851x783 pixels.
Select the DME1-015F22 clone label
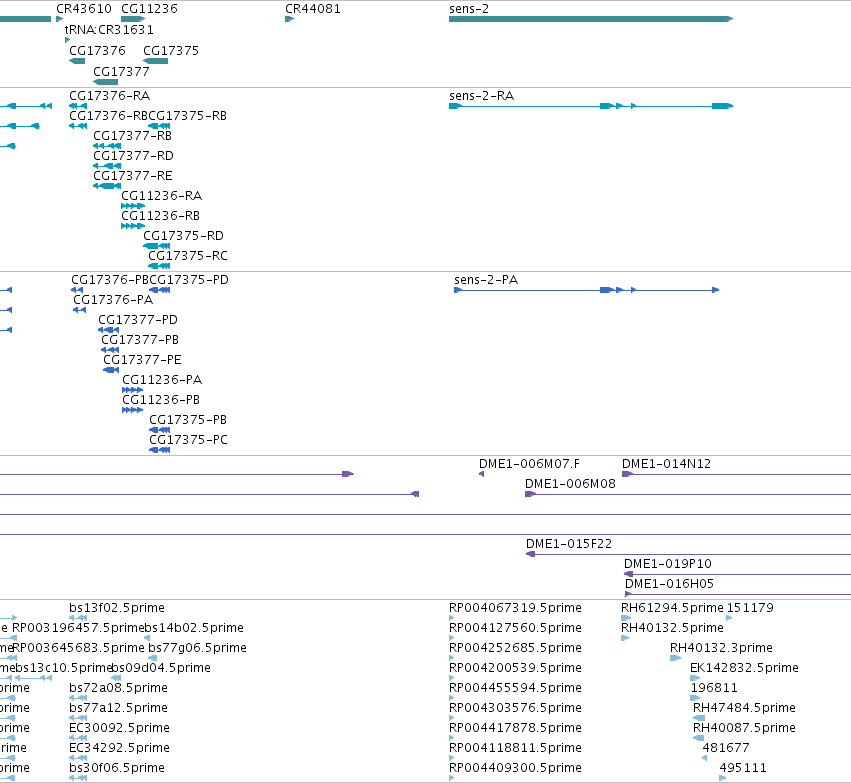coord(569,544)
